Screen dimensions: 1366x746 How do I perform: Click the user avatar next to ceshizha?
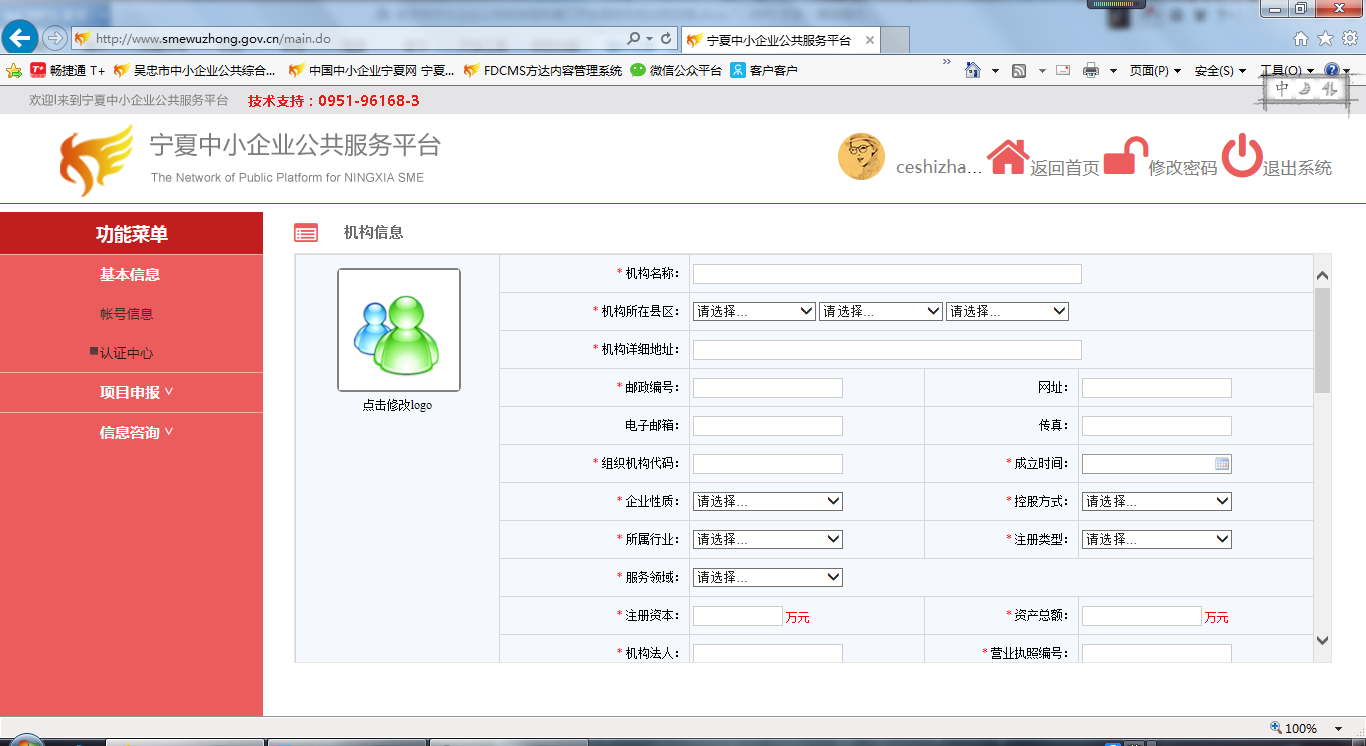(861, 157)
